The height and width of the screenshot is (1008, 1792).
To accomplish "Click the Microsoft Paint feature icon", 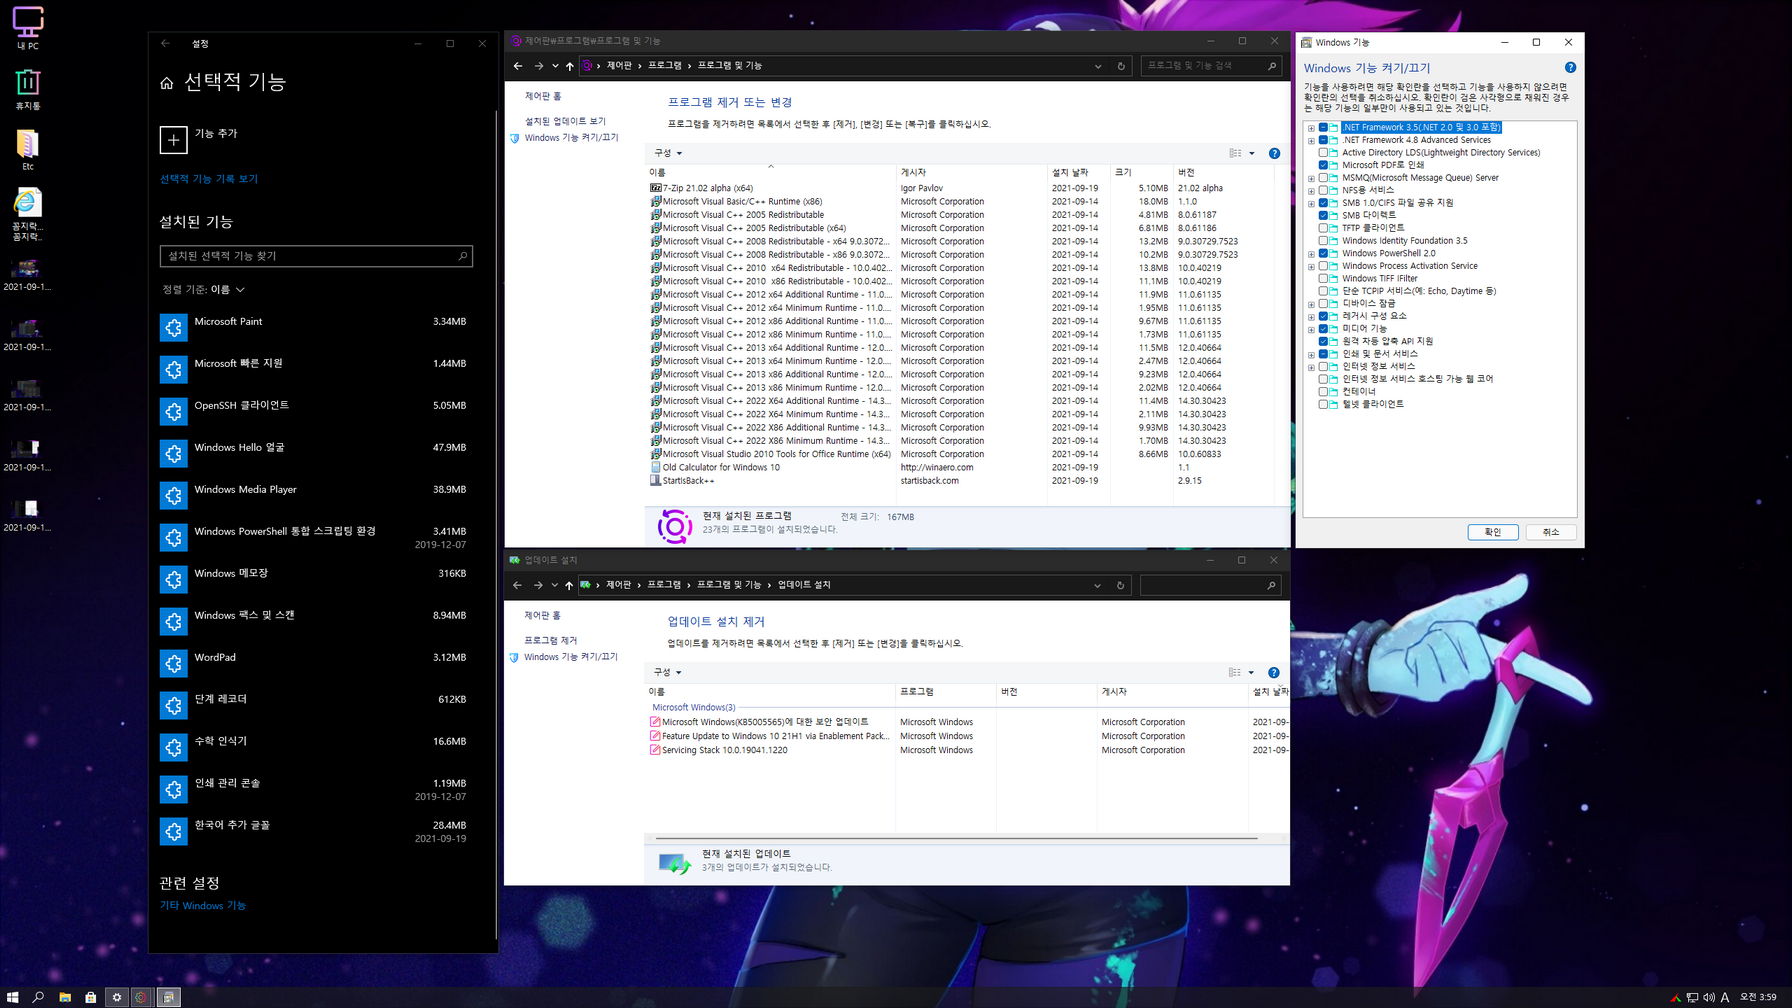I will pos(173,327).
